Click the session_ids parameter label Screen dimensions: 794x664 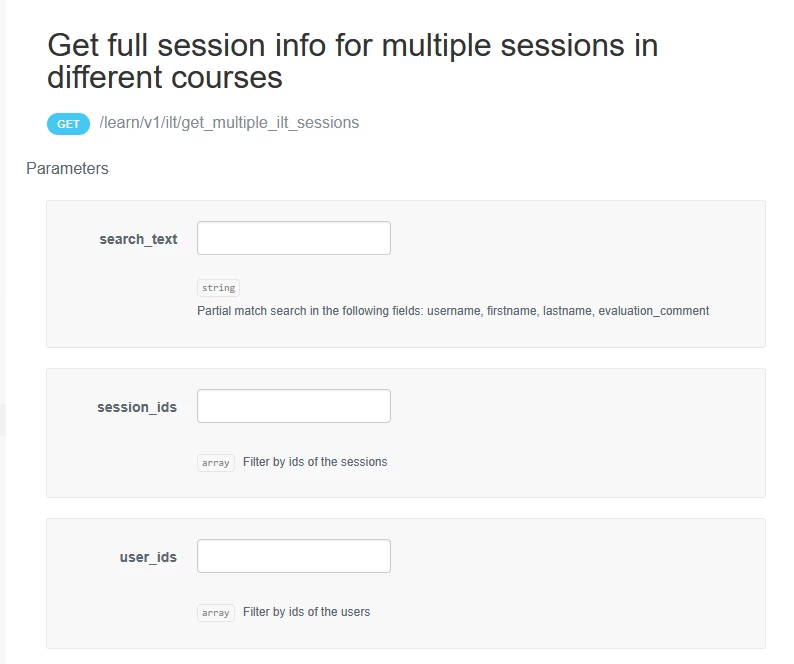[137, 407]
